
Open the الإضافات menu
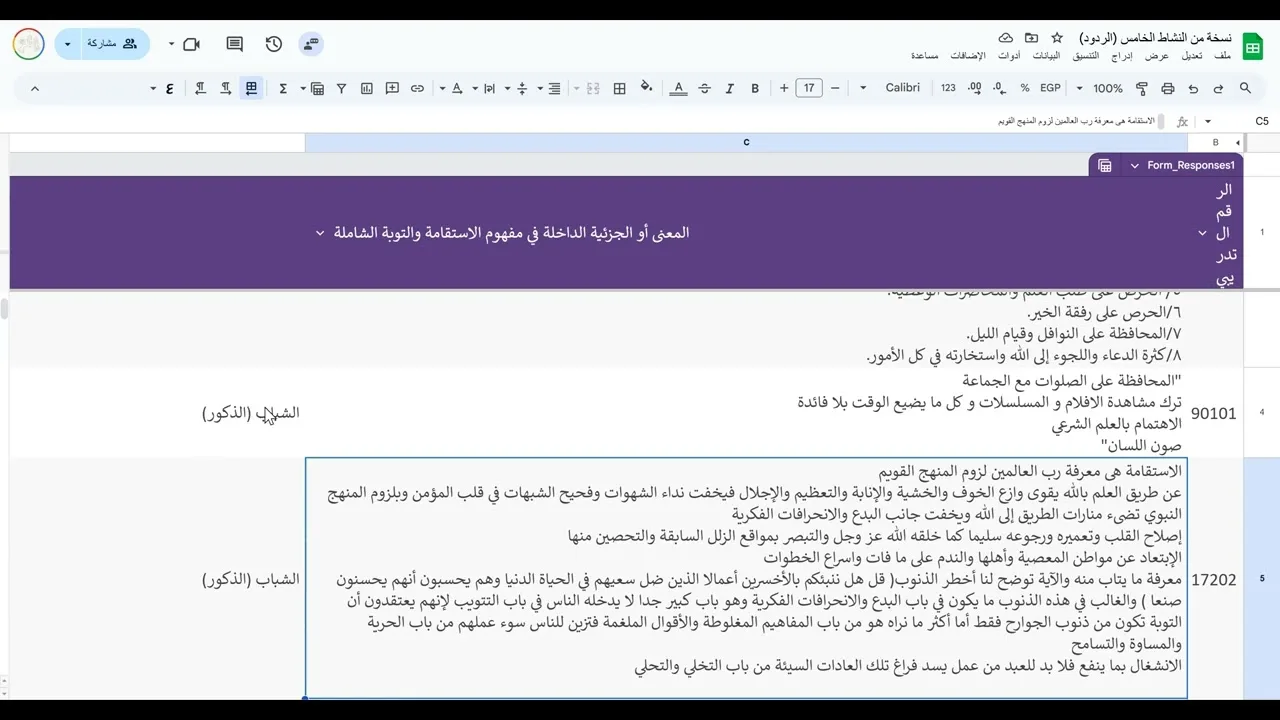pos(968,56)
